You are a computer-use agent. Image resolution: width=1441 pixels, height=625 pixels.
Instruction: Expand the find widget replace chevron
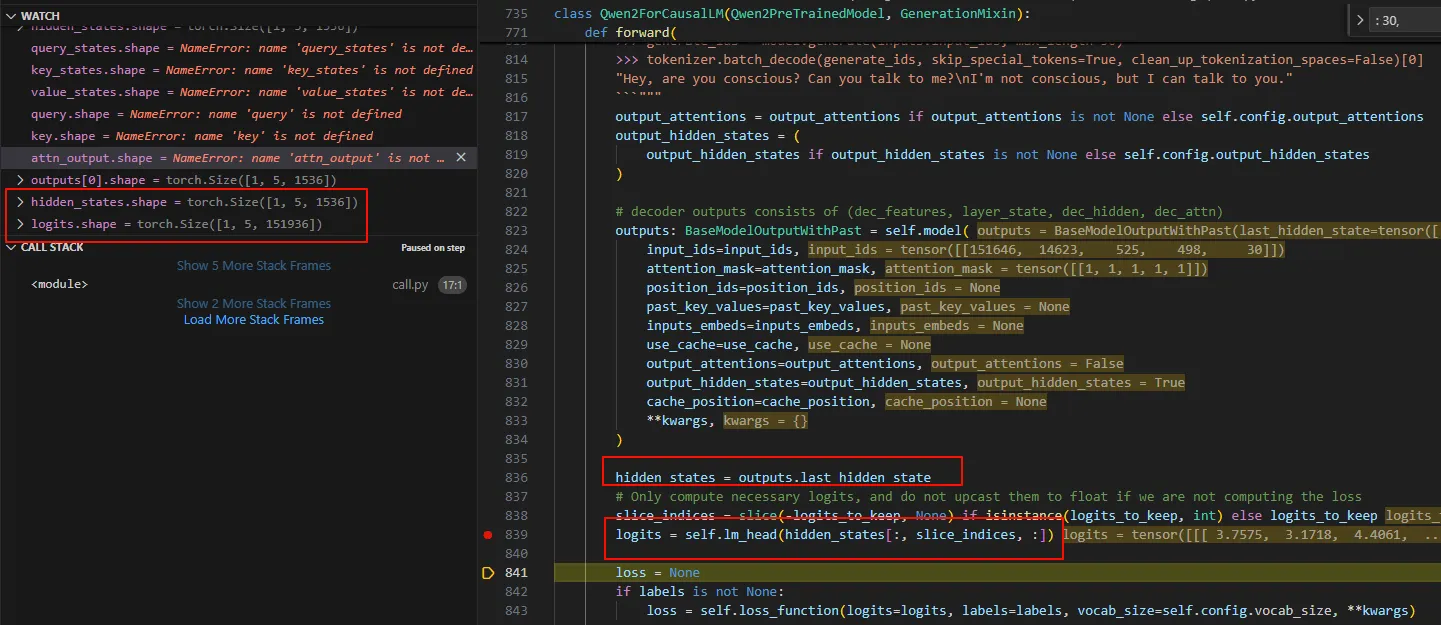pyautogui.click(x=1359, y=20)
